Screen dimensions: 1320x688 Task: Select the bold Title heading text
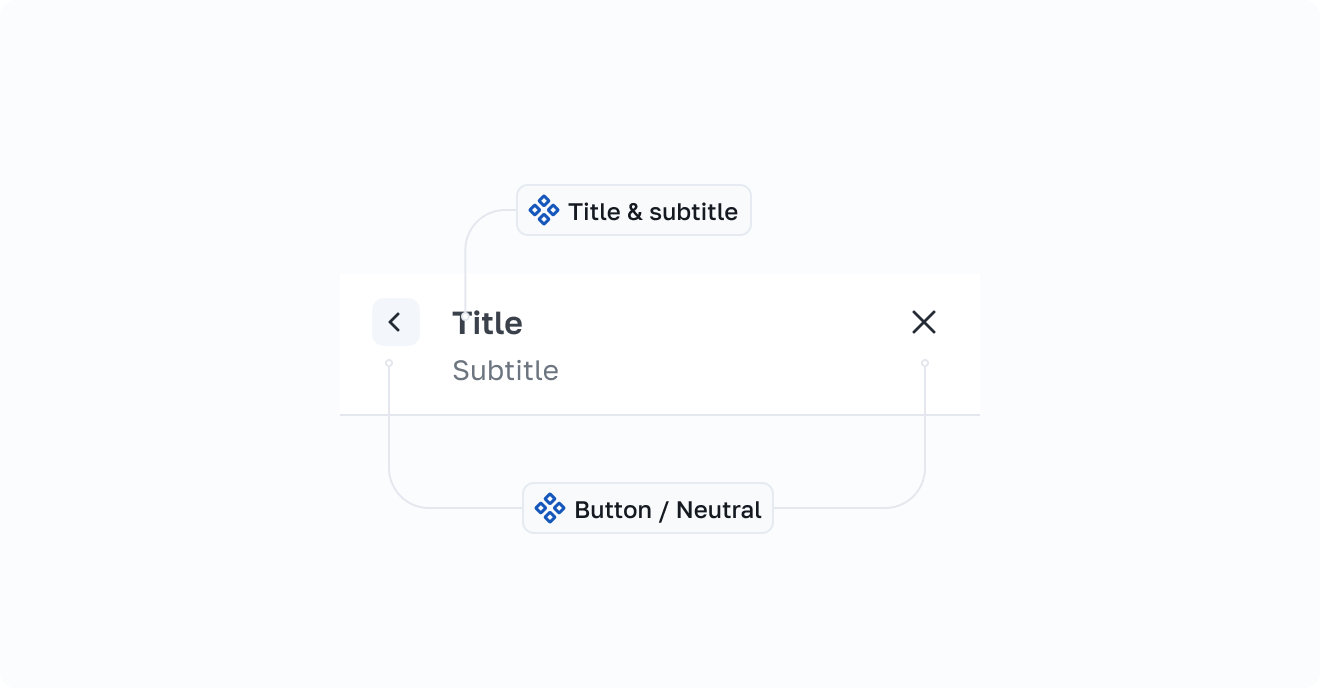pyautogui.click(x=487, y=323)
